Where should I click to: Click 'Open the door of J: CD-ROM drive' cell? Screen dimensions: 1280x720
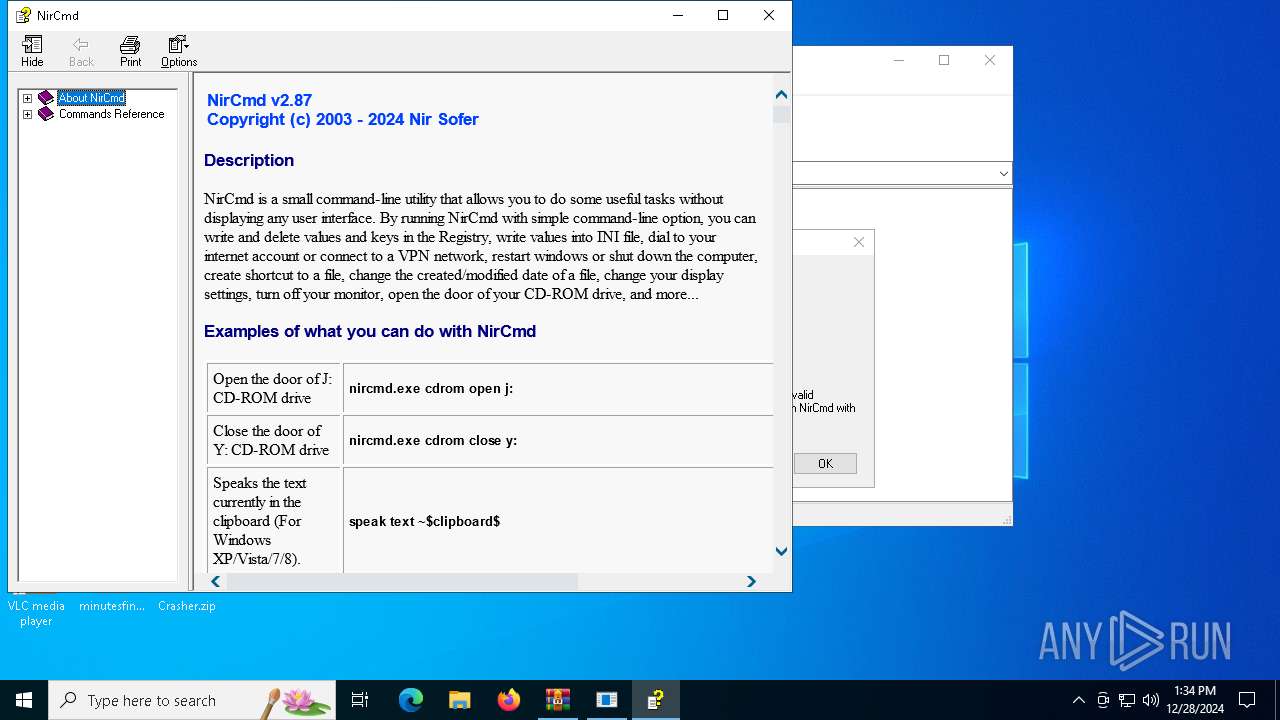click(274, 388)
